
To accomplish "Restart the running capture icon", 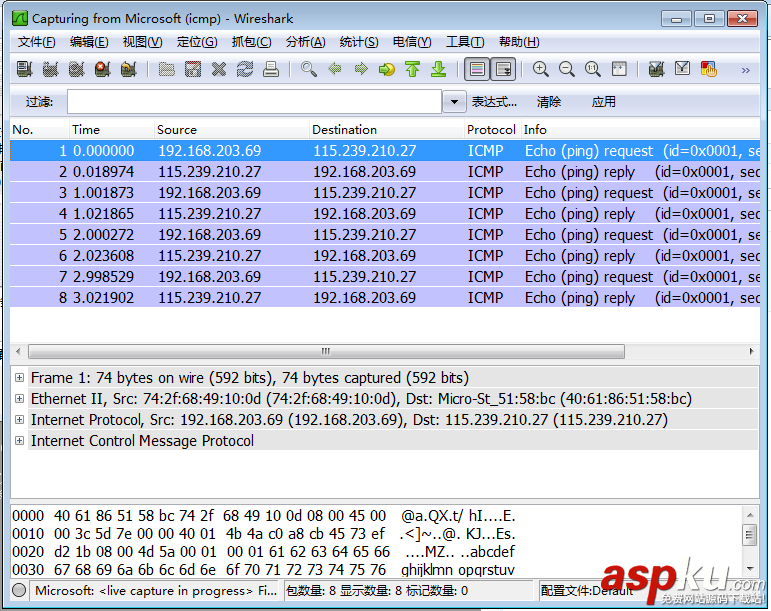I will [128, 69].
